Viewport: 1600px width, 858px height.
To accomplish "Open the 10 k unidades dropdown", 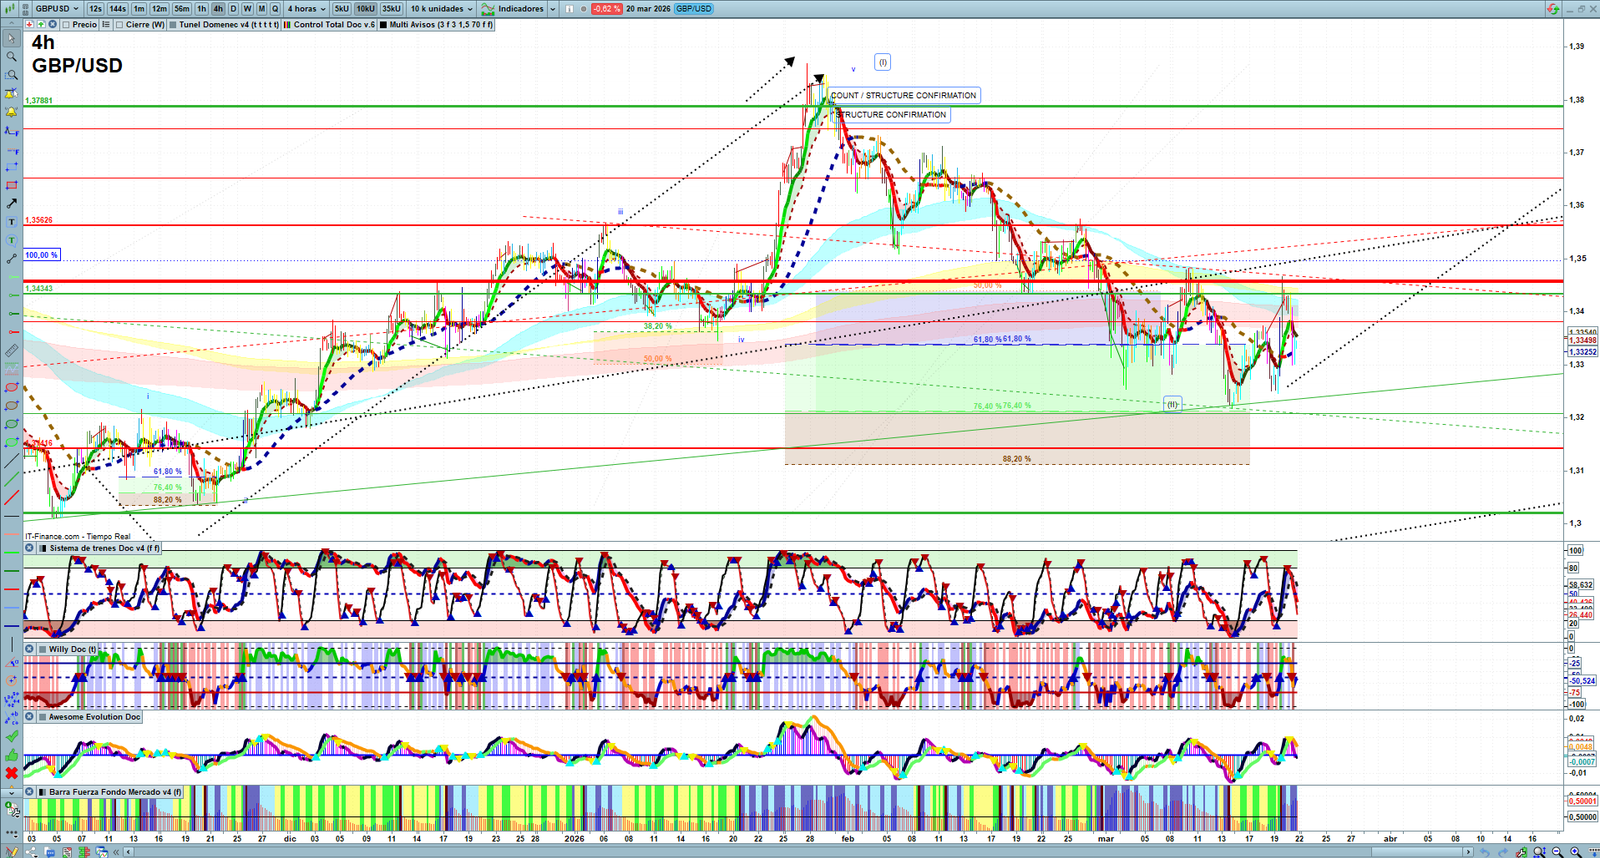I will pyautogui.click(x=441, y=9).
